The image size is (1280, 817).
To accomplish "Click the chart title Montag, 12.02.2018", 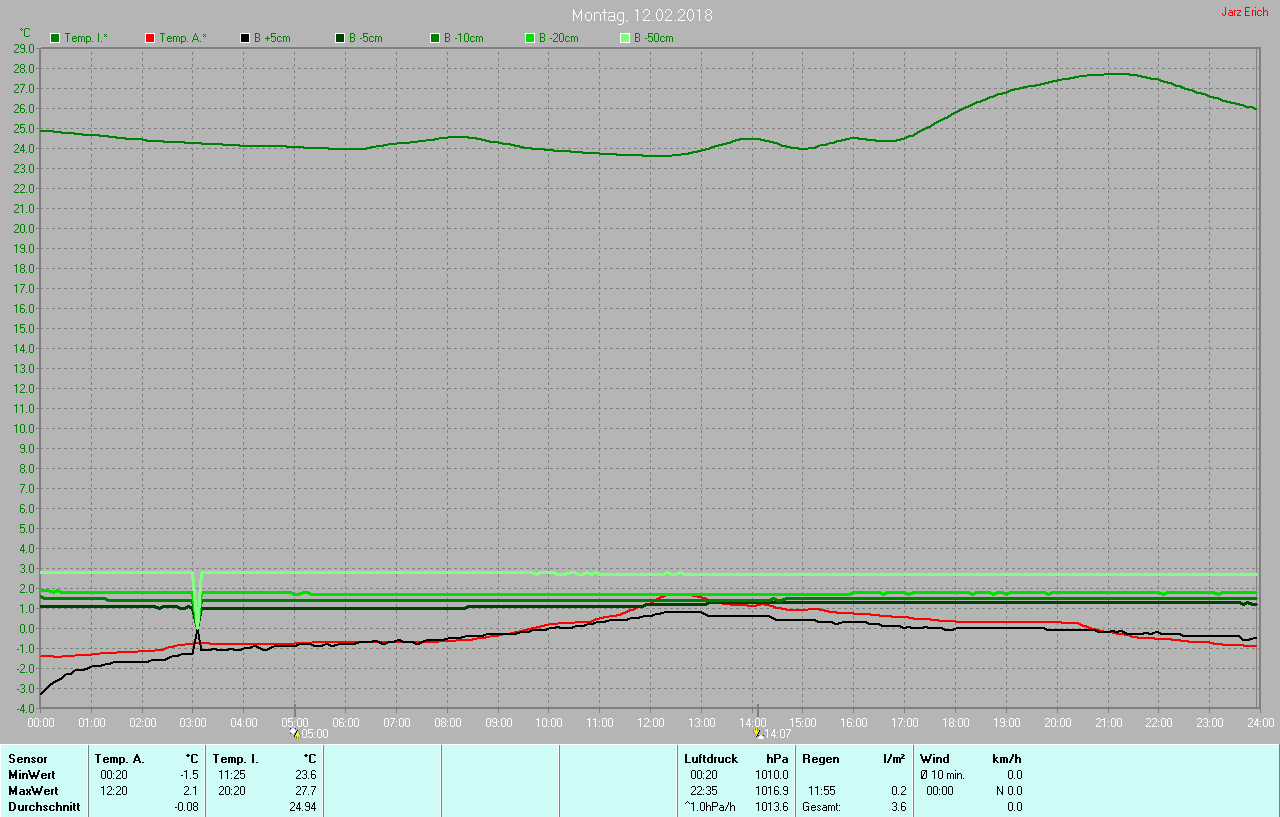I will point(642,16).
